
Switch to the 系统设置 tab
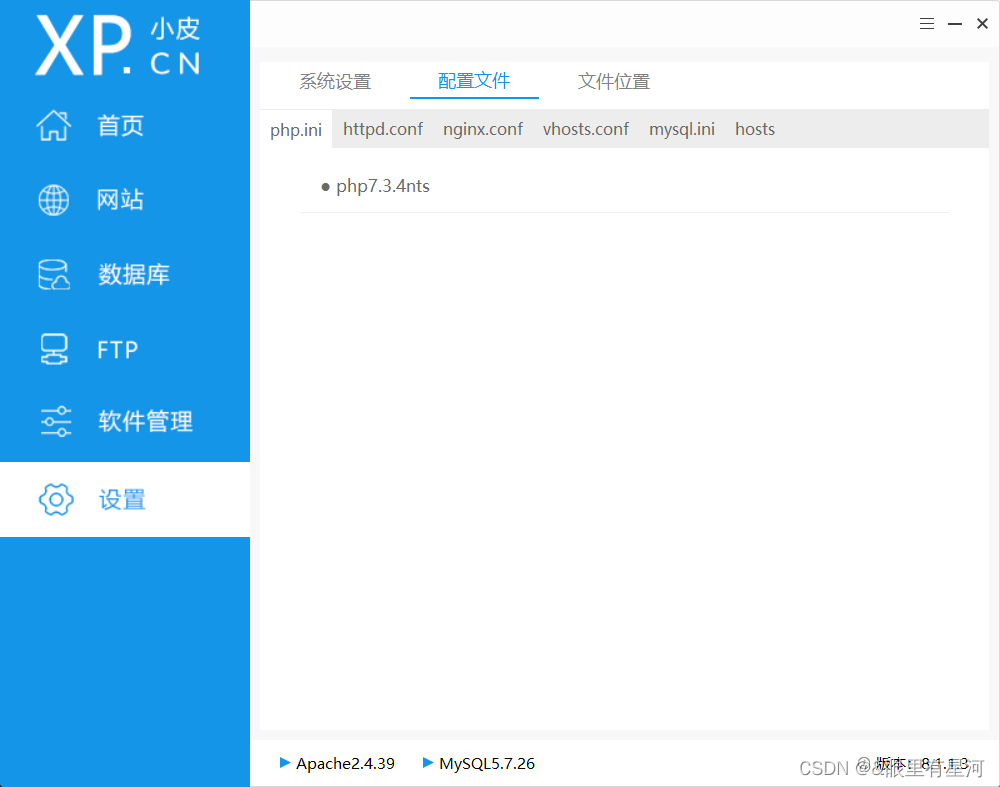335,82
